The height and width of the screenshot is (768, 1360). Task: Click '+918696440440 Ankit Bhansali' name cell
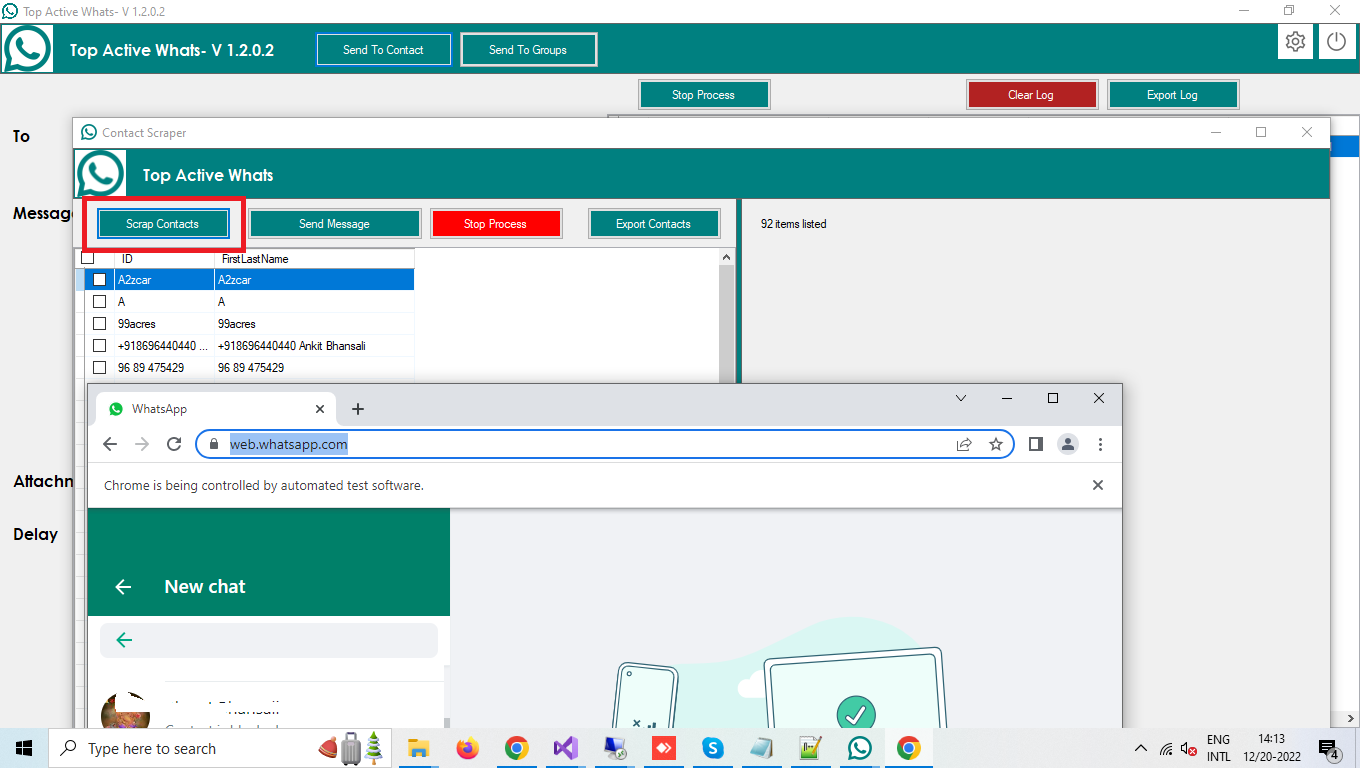pyautogui.click(x=315, y=346)
